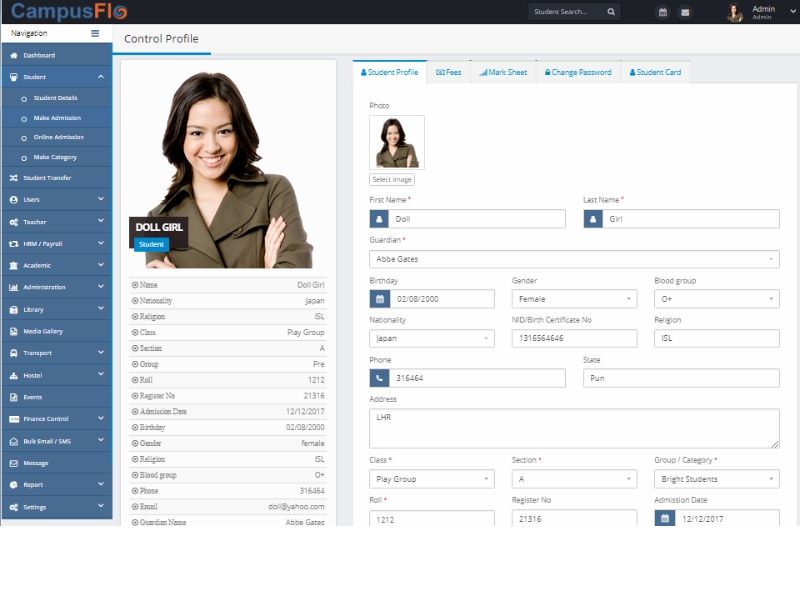Click the First Name input field
Screen dimensions: 800x600
[x=477, y=219]
